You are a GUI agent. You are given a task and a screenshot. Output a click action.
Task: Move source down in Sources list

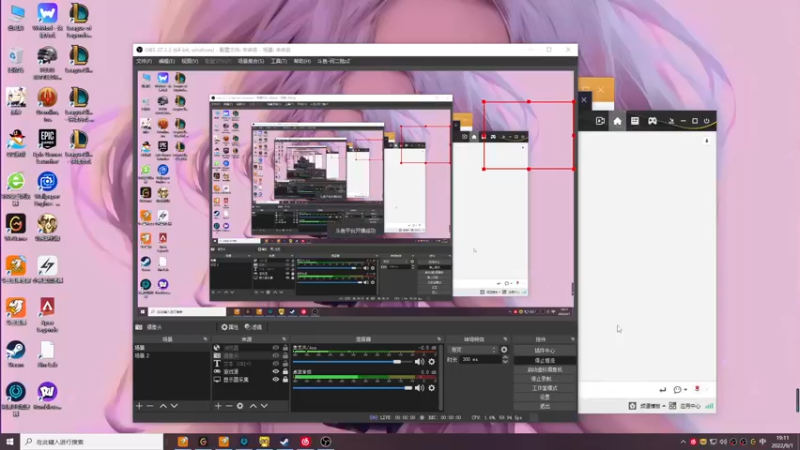[264, 406]
